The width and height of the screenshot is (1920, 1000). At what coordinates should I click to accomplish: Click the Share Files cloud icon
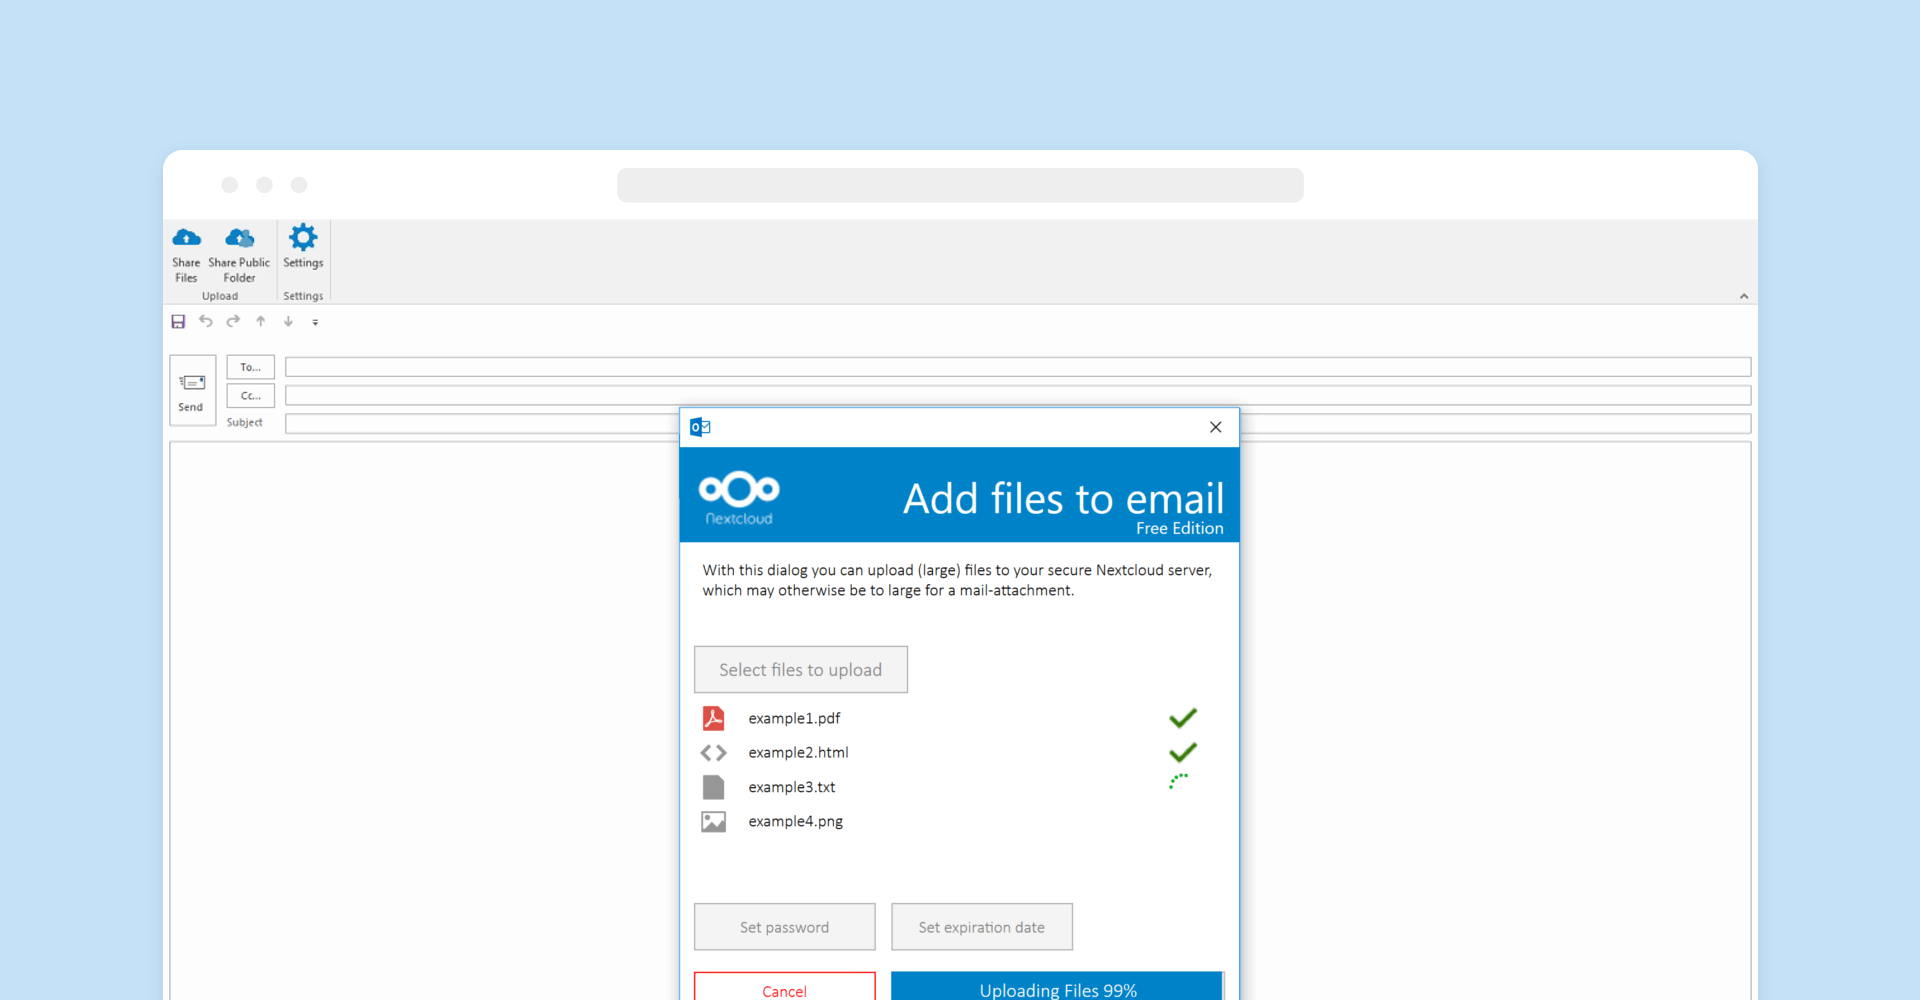coord(186,238)
